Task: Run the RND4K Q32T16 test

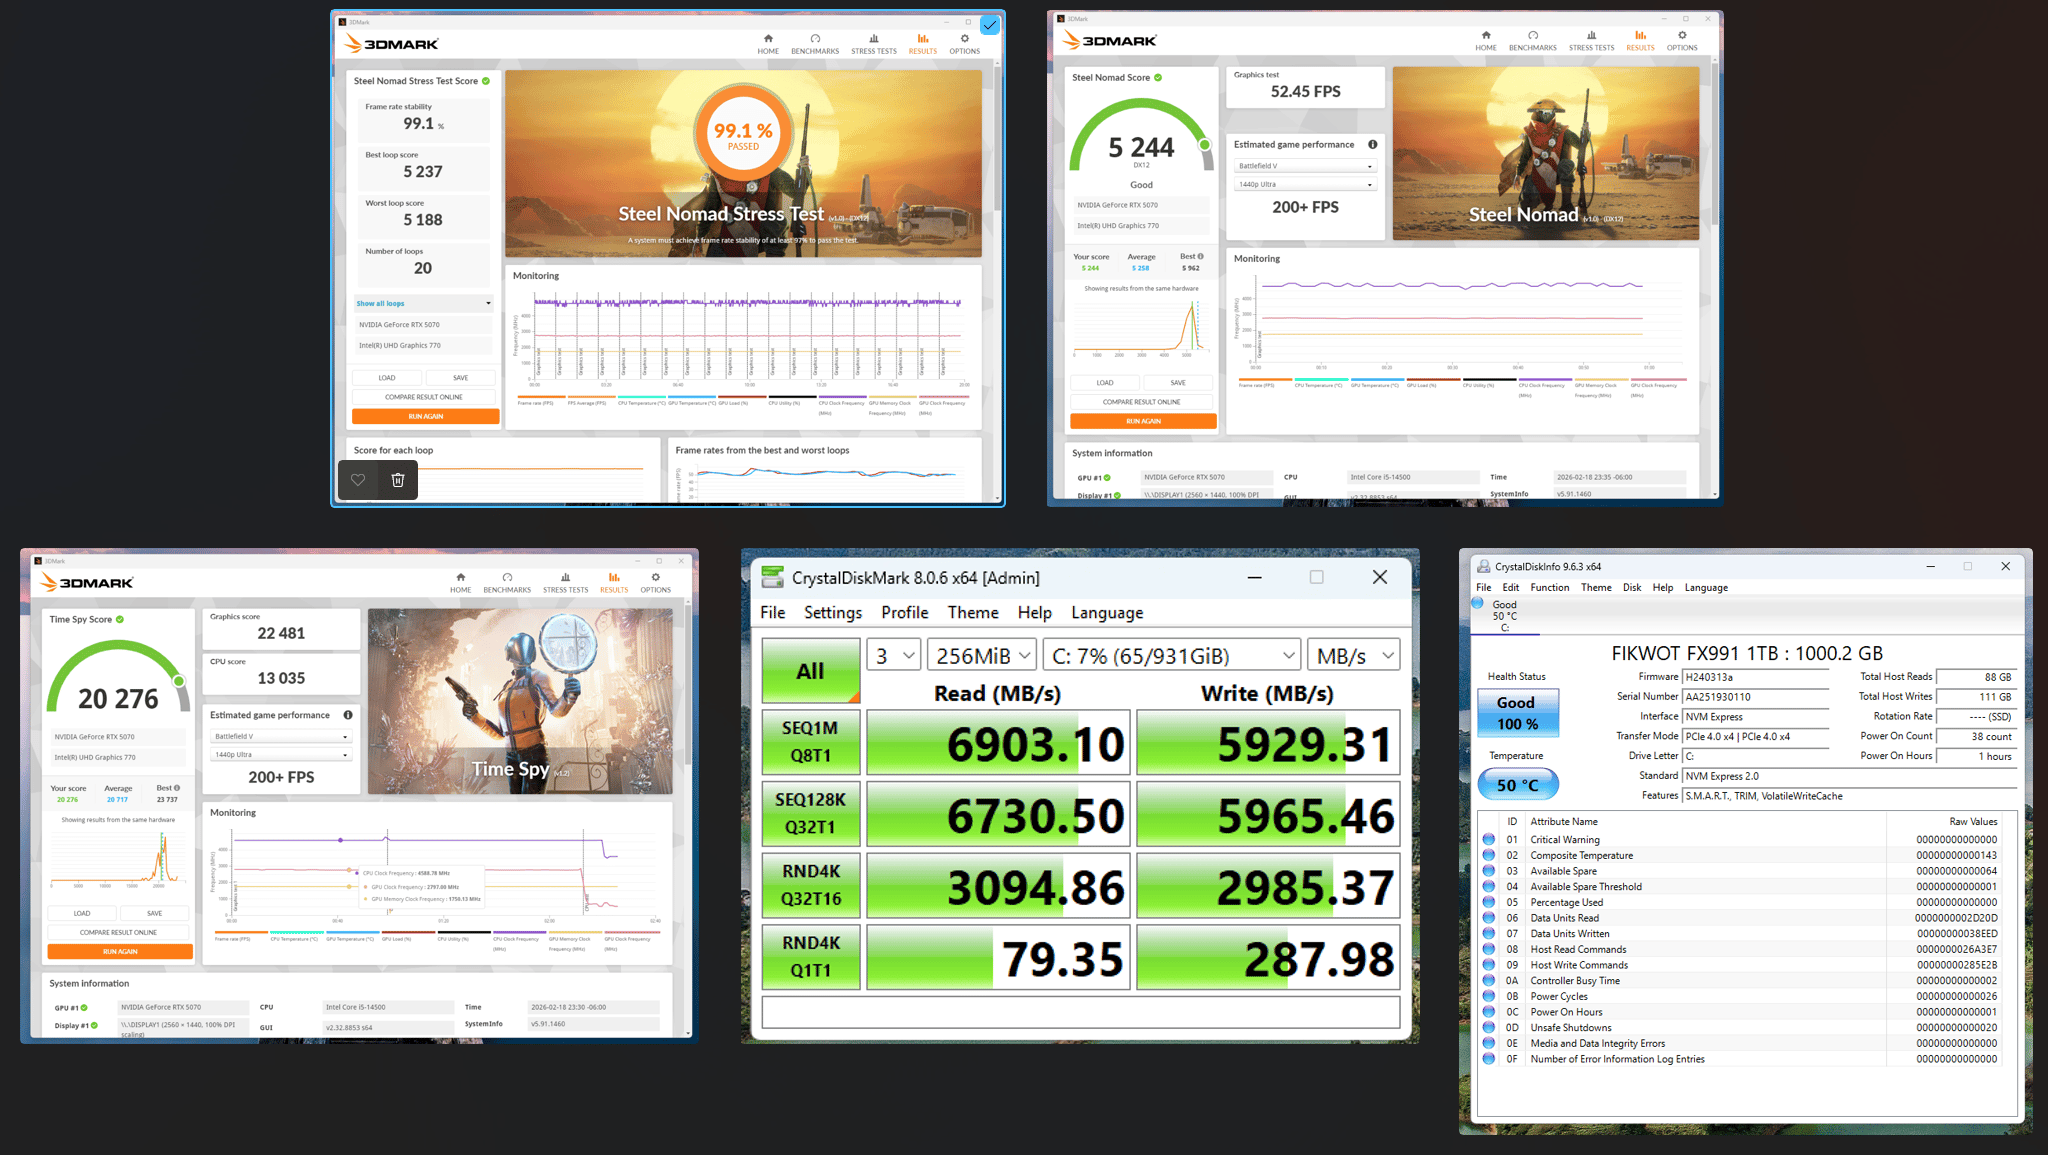Action: [811, 885]
